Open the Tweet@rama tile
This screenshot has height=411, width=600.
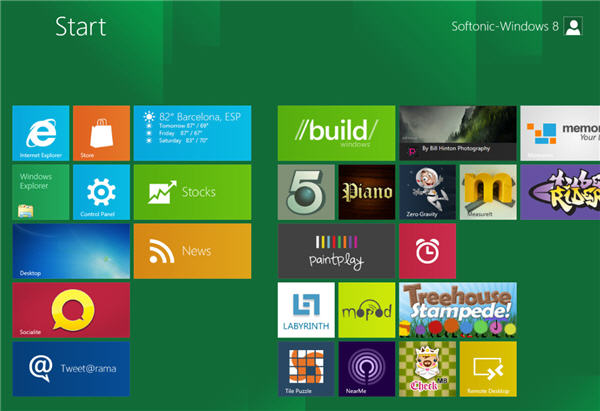click(x=71, y=369)
